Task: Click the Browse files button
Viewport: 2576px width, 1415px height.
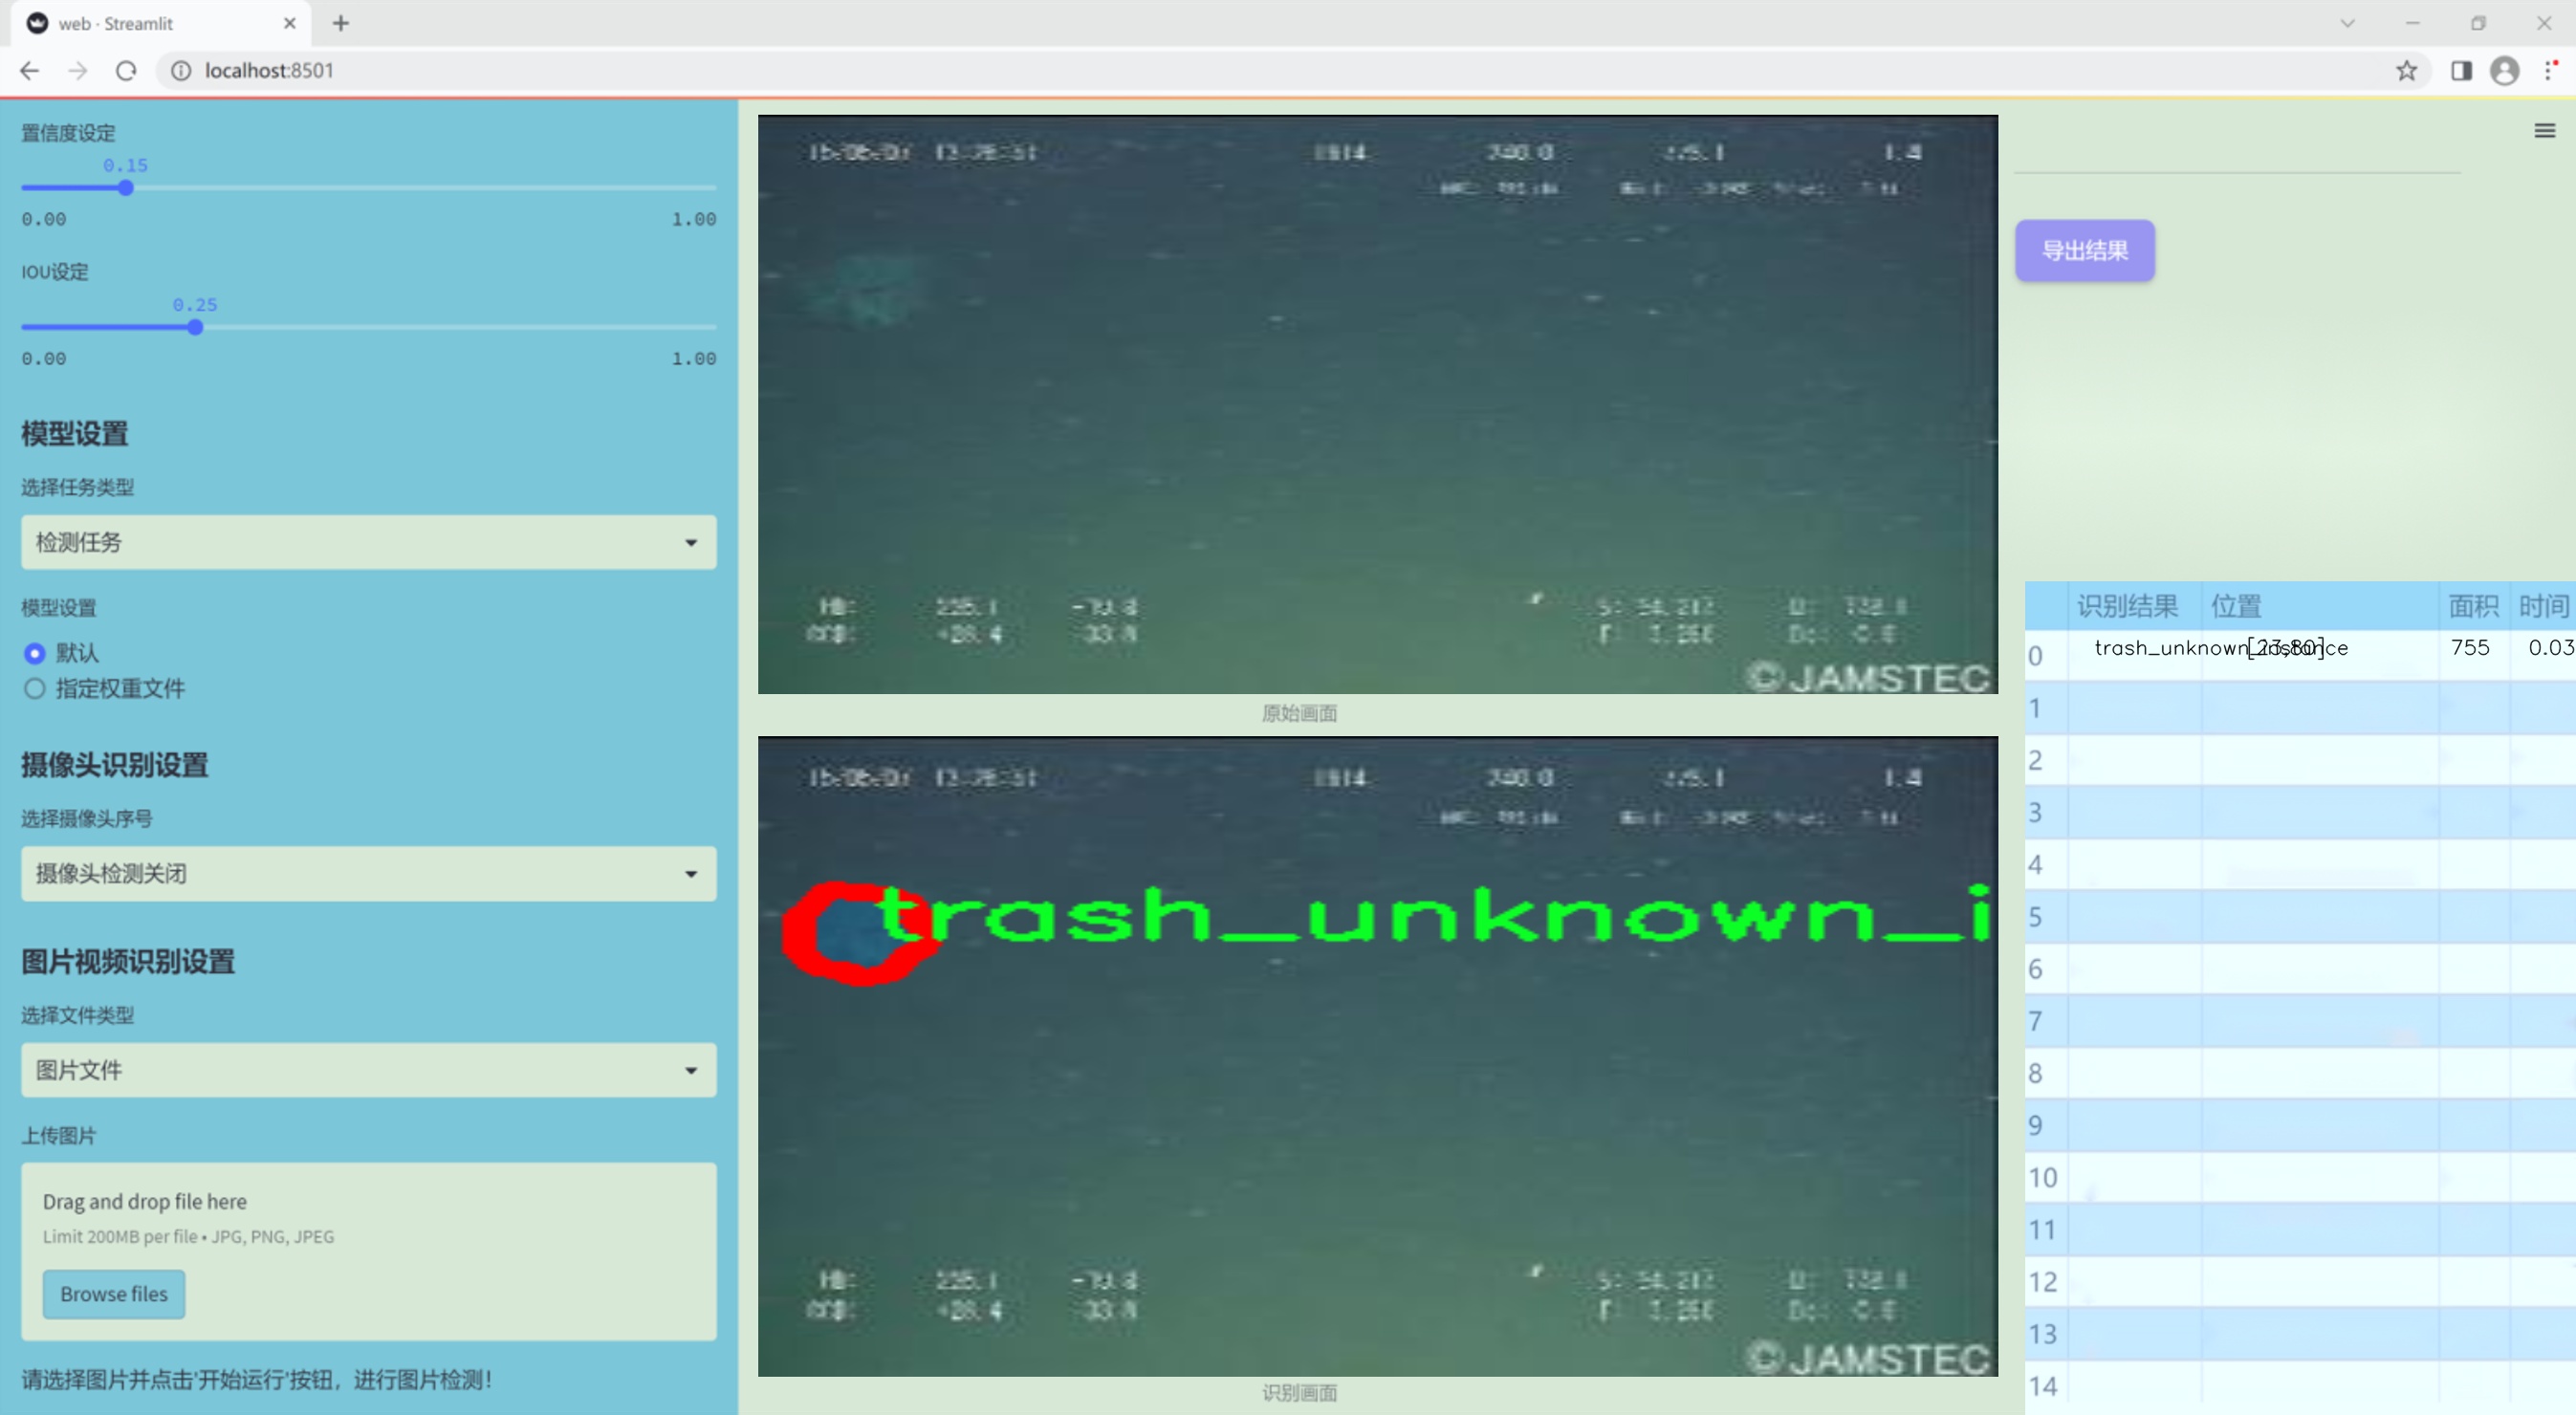Action: 113,1293
